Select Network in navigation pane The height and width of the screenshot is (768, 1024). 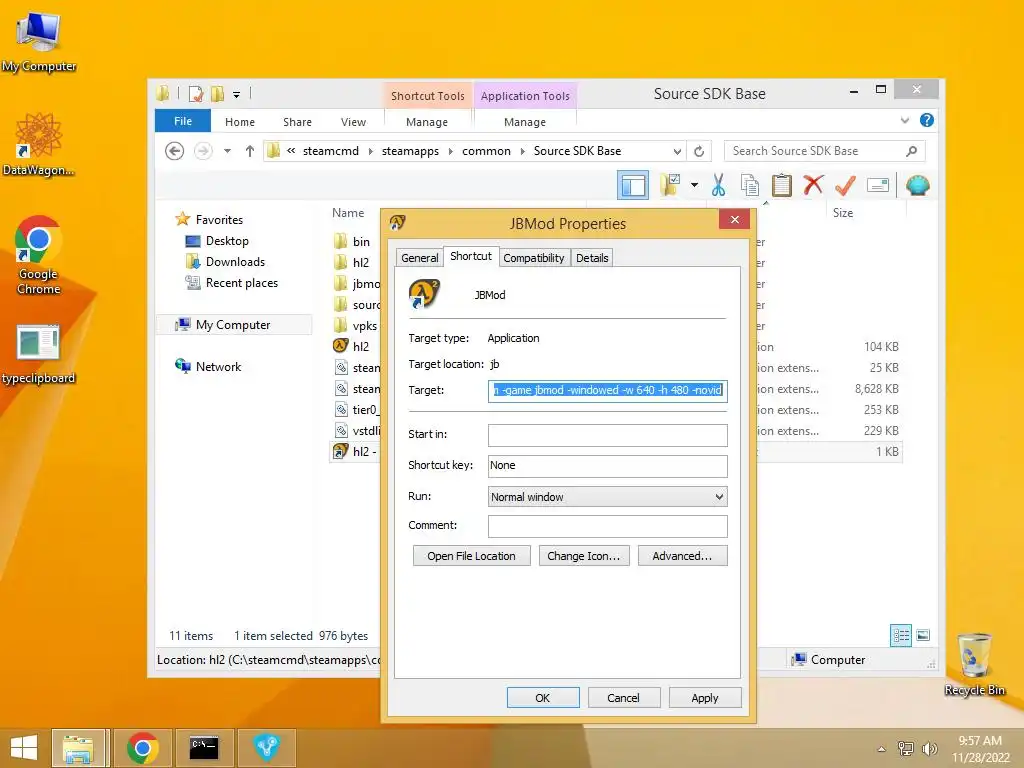(x=218, y=367)
